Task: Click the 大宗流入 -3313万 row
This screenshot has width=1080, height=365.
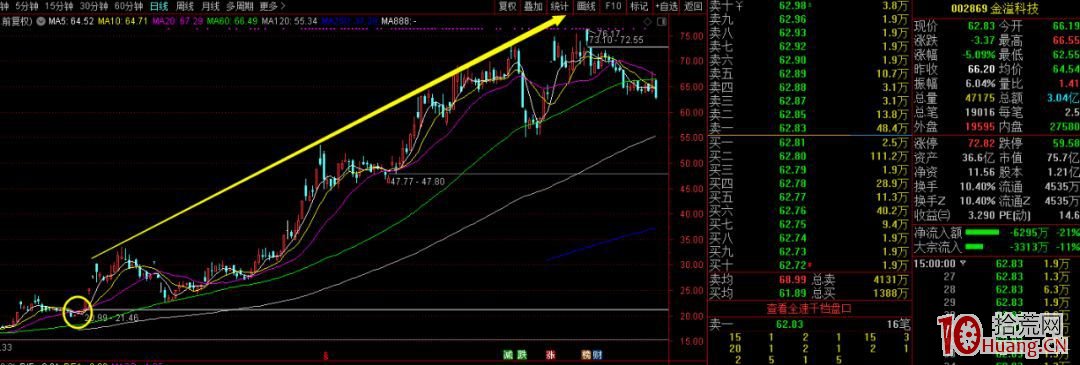Action: 996,247
